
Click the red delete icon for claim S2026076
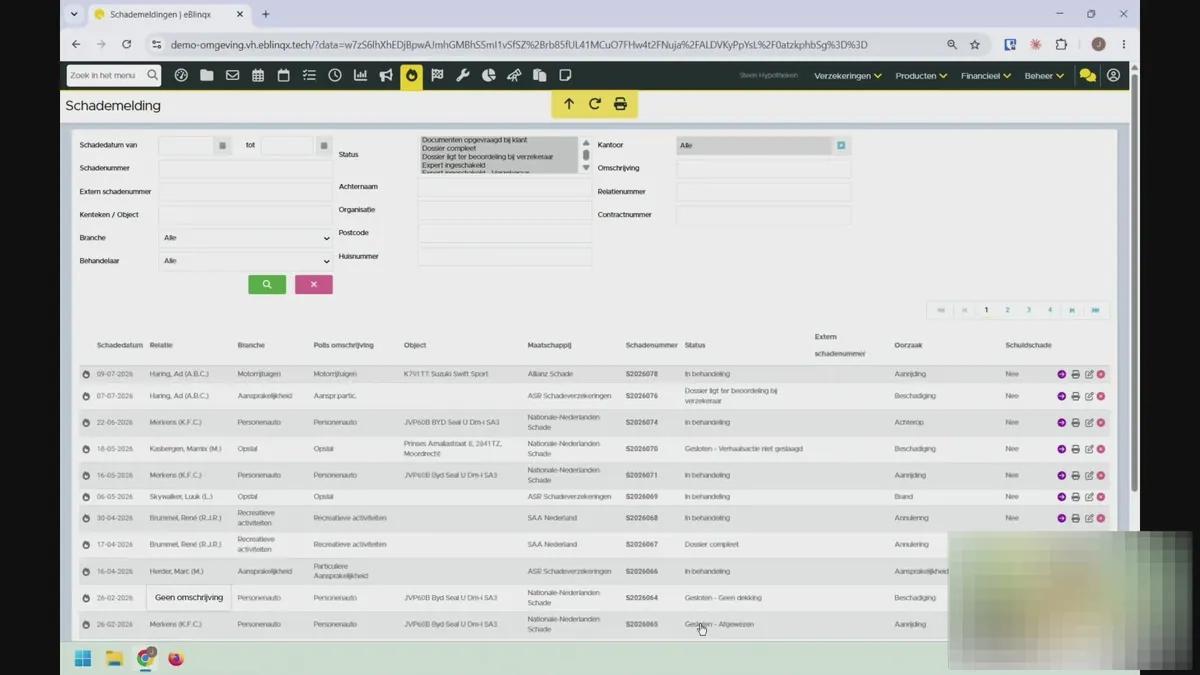1101,396
